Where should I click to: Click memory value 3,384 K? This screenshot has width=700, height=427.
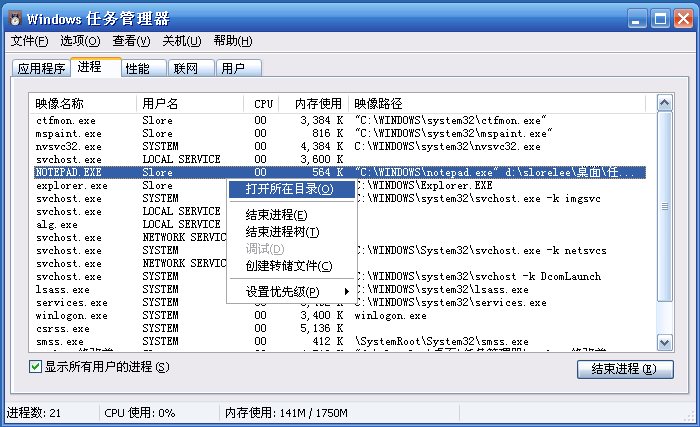(x=321, y=121)
